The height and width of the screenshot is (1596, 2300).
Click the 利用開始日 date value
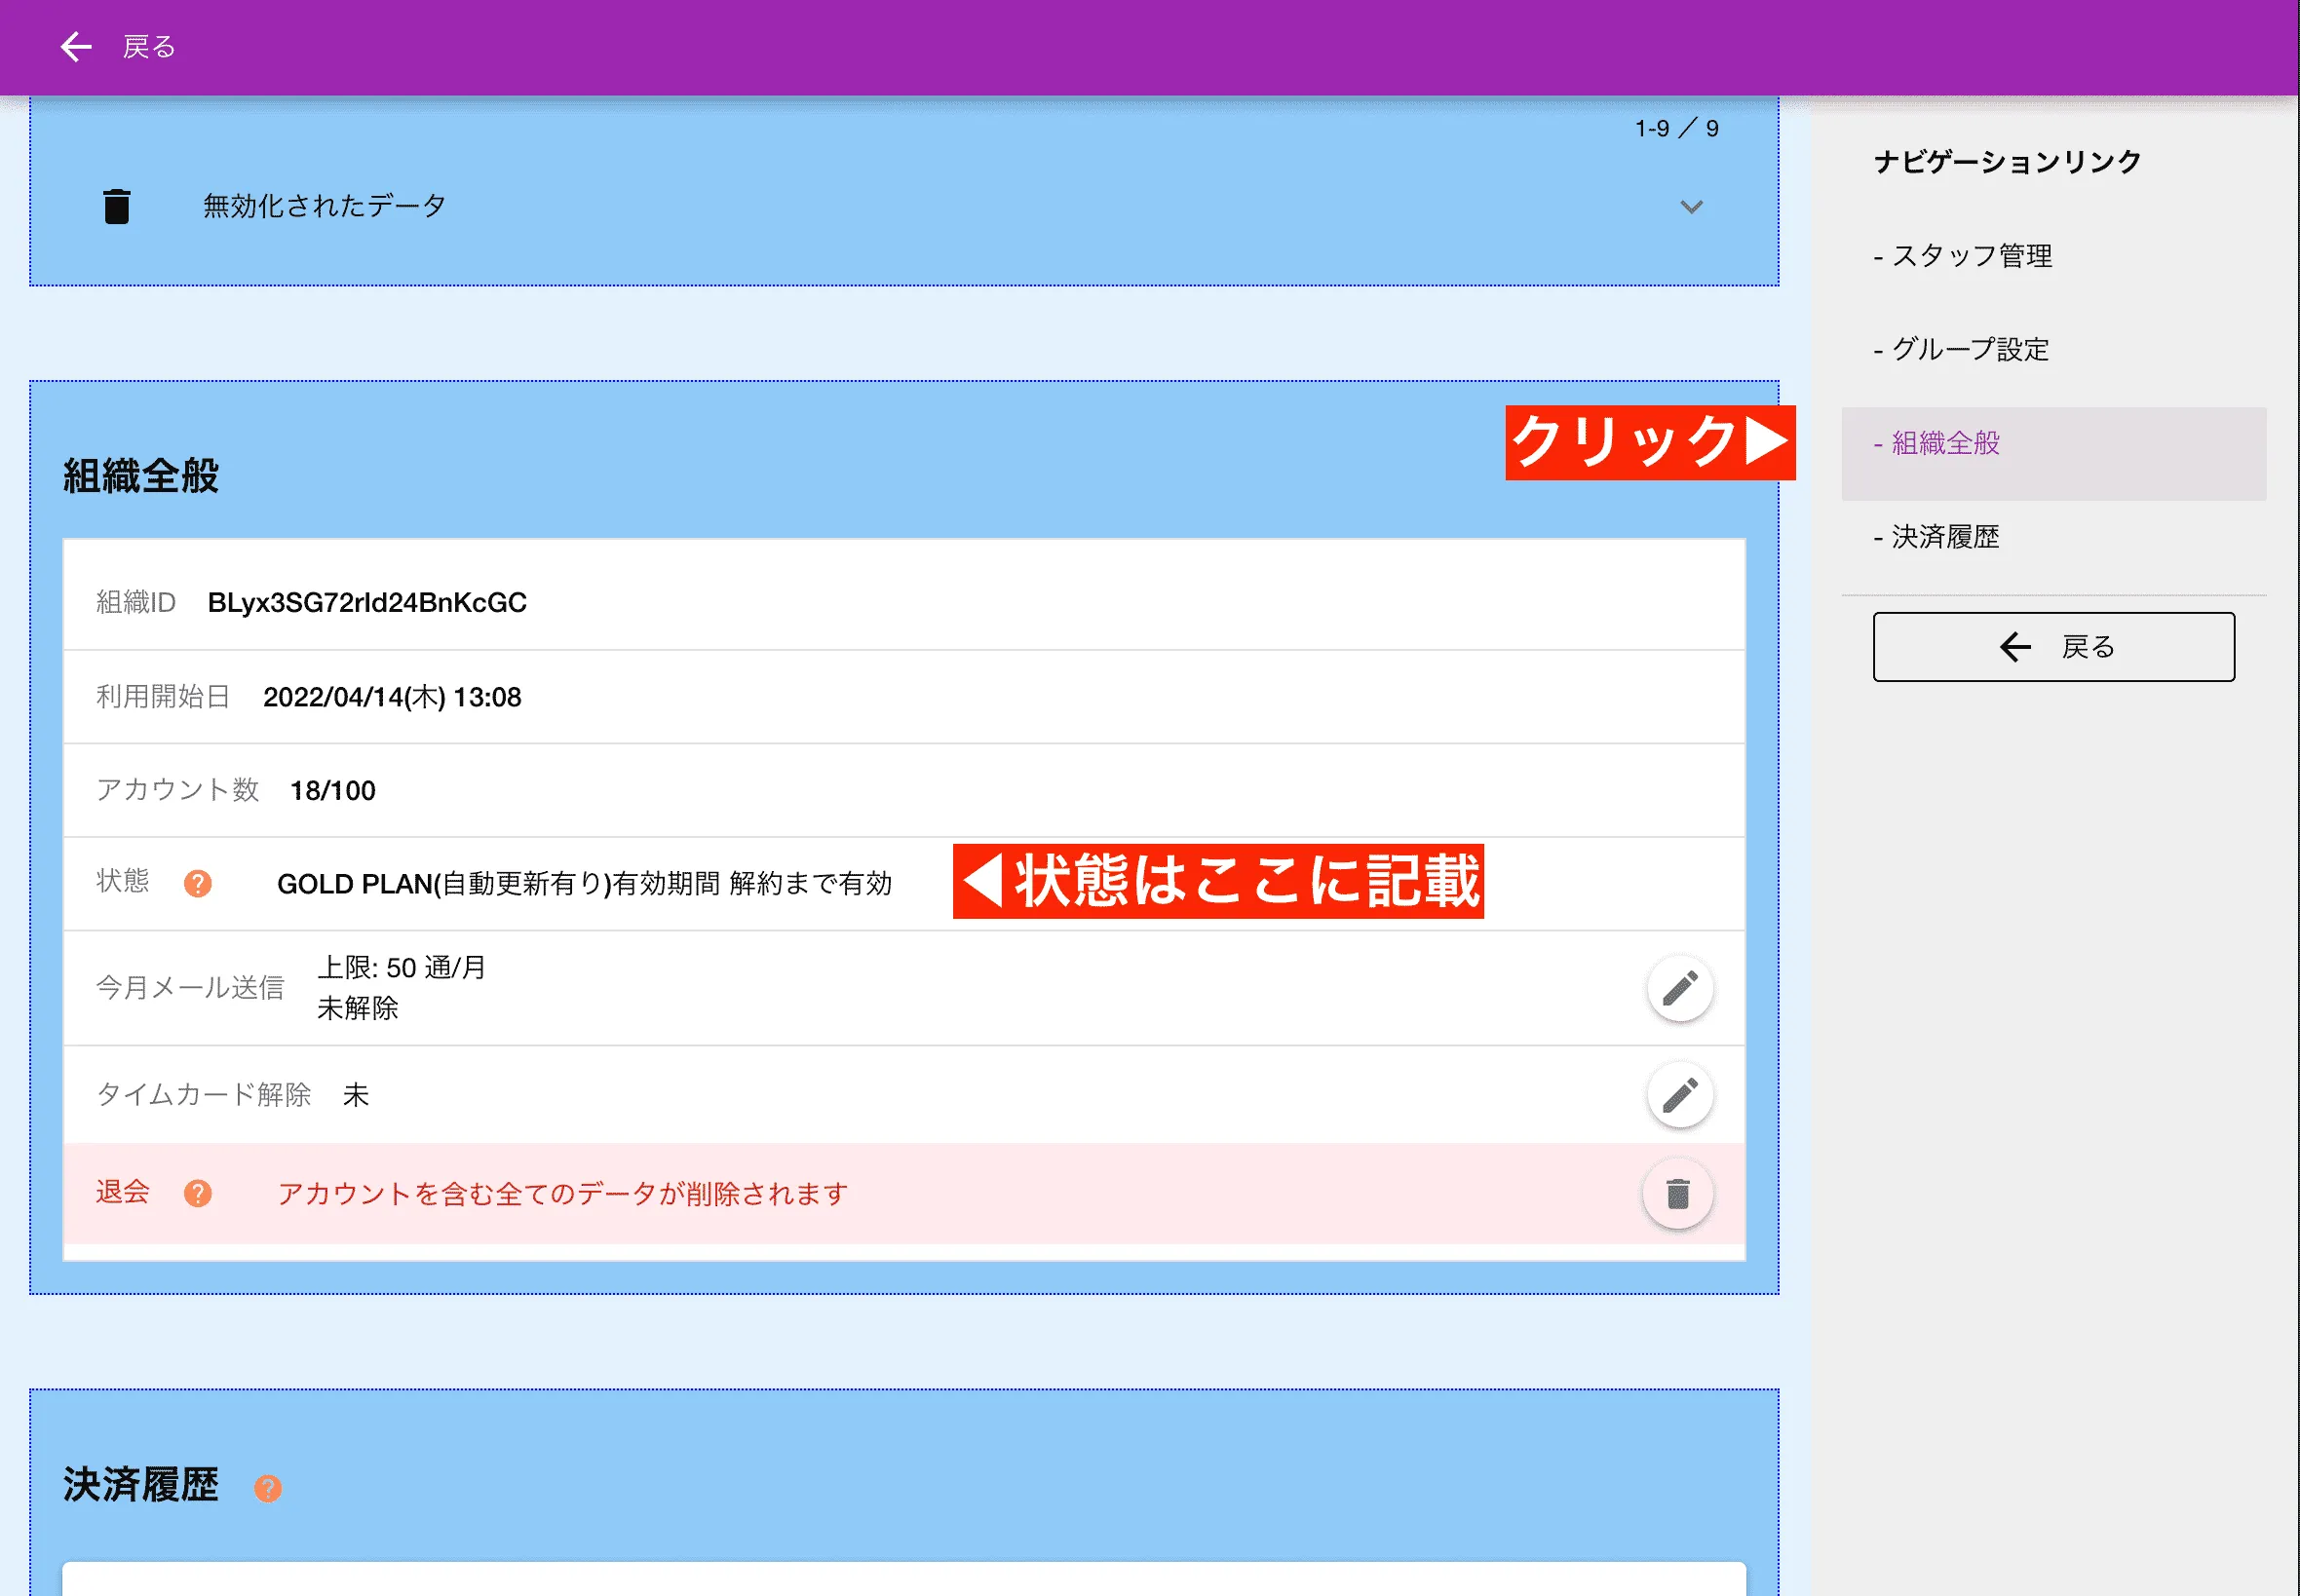[392, 697]
